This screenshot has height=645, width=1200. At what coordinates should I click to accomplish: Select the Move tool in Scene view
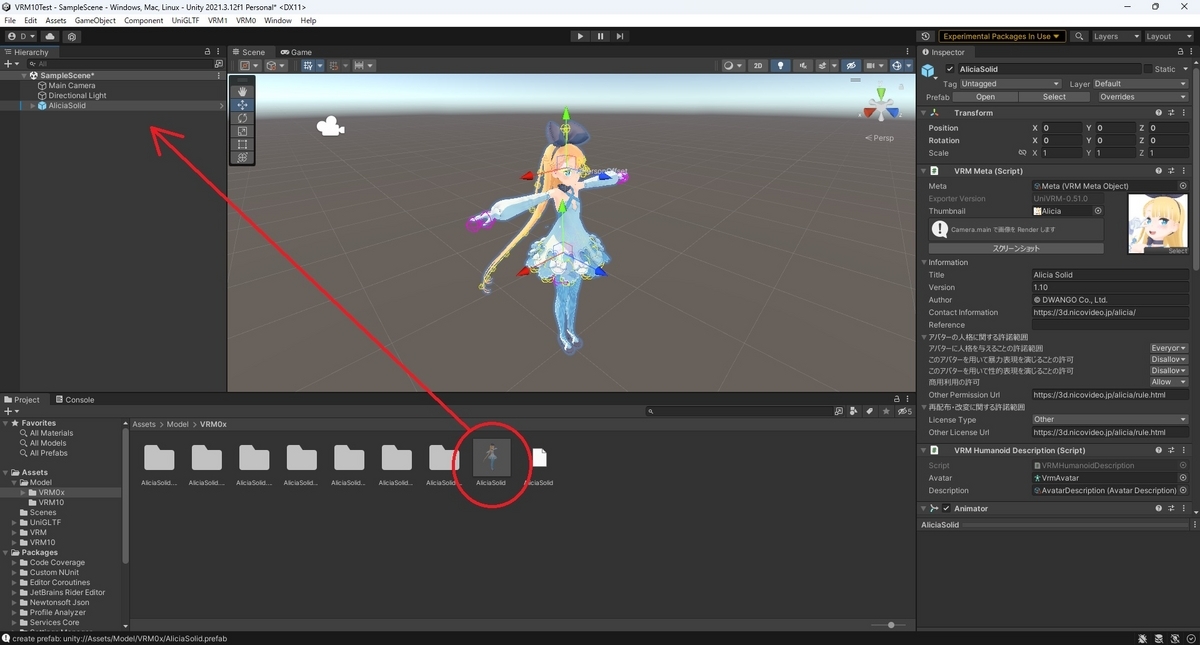tap(242, 104)
